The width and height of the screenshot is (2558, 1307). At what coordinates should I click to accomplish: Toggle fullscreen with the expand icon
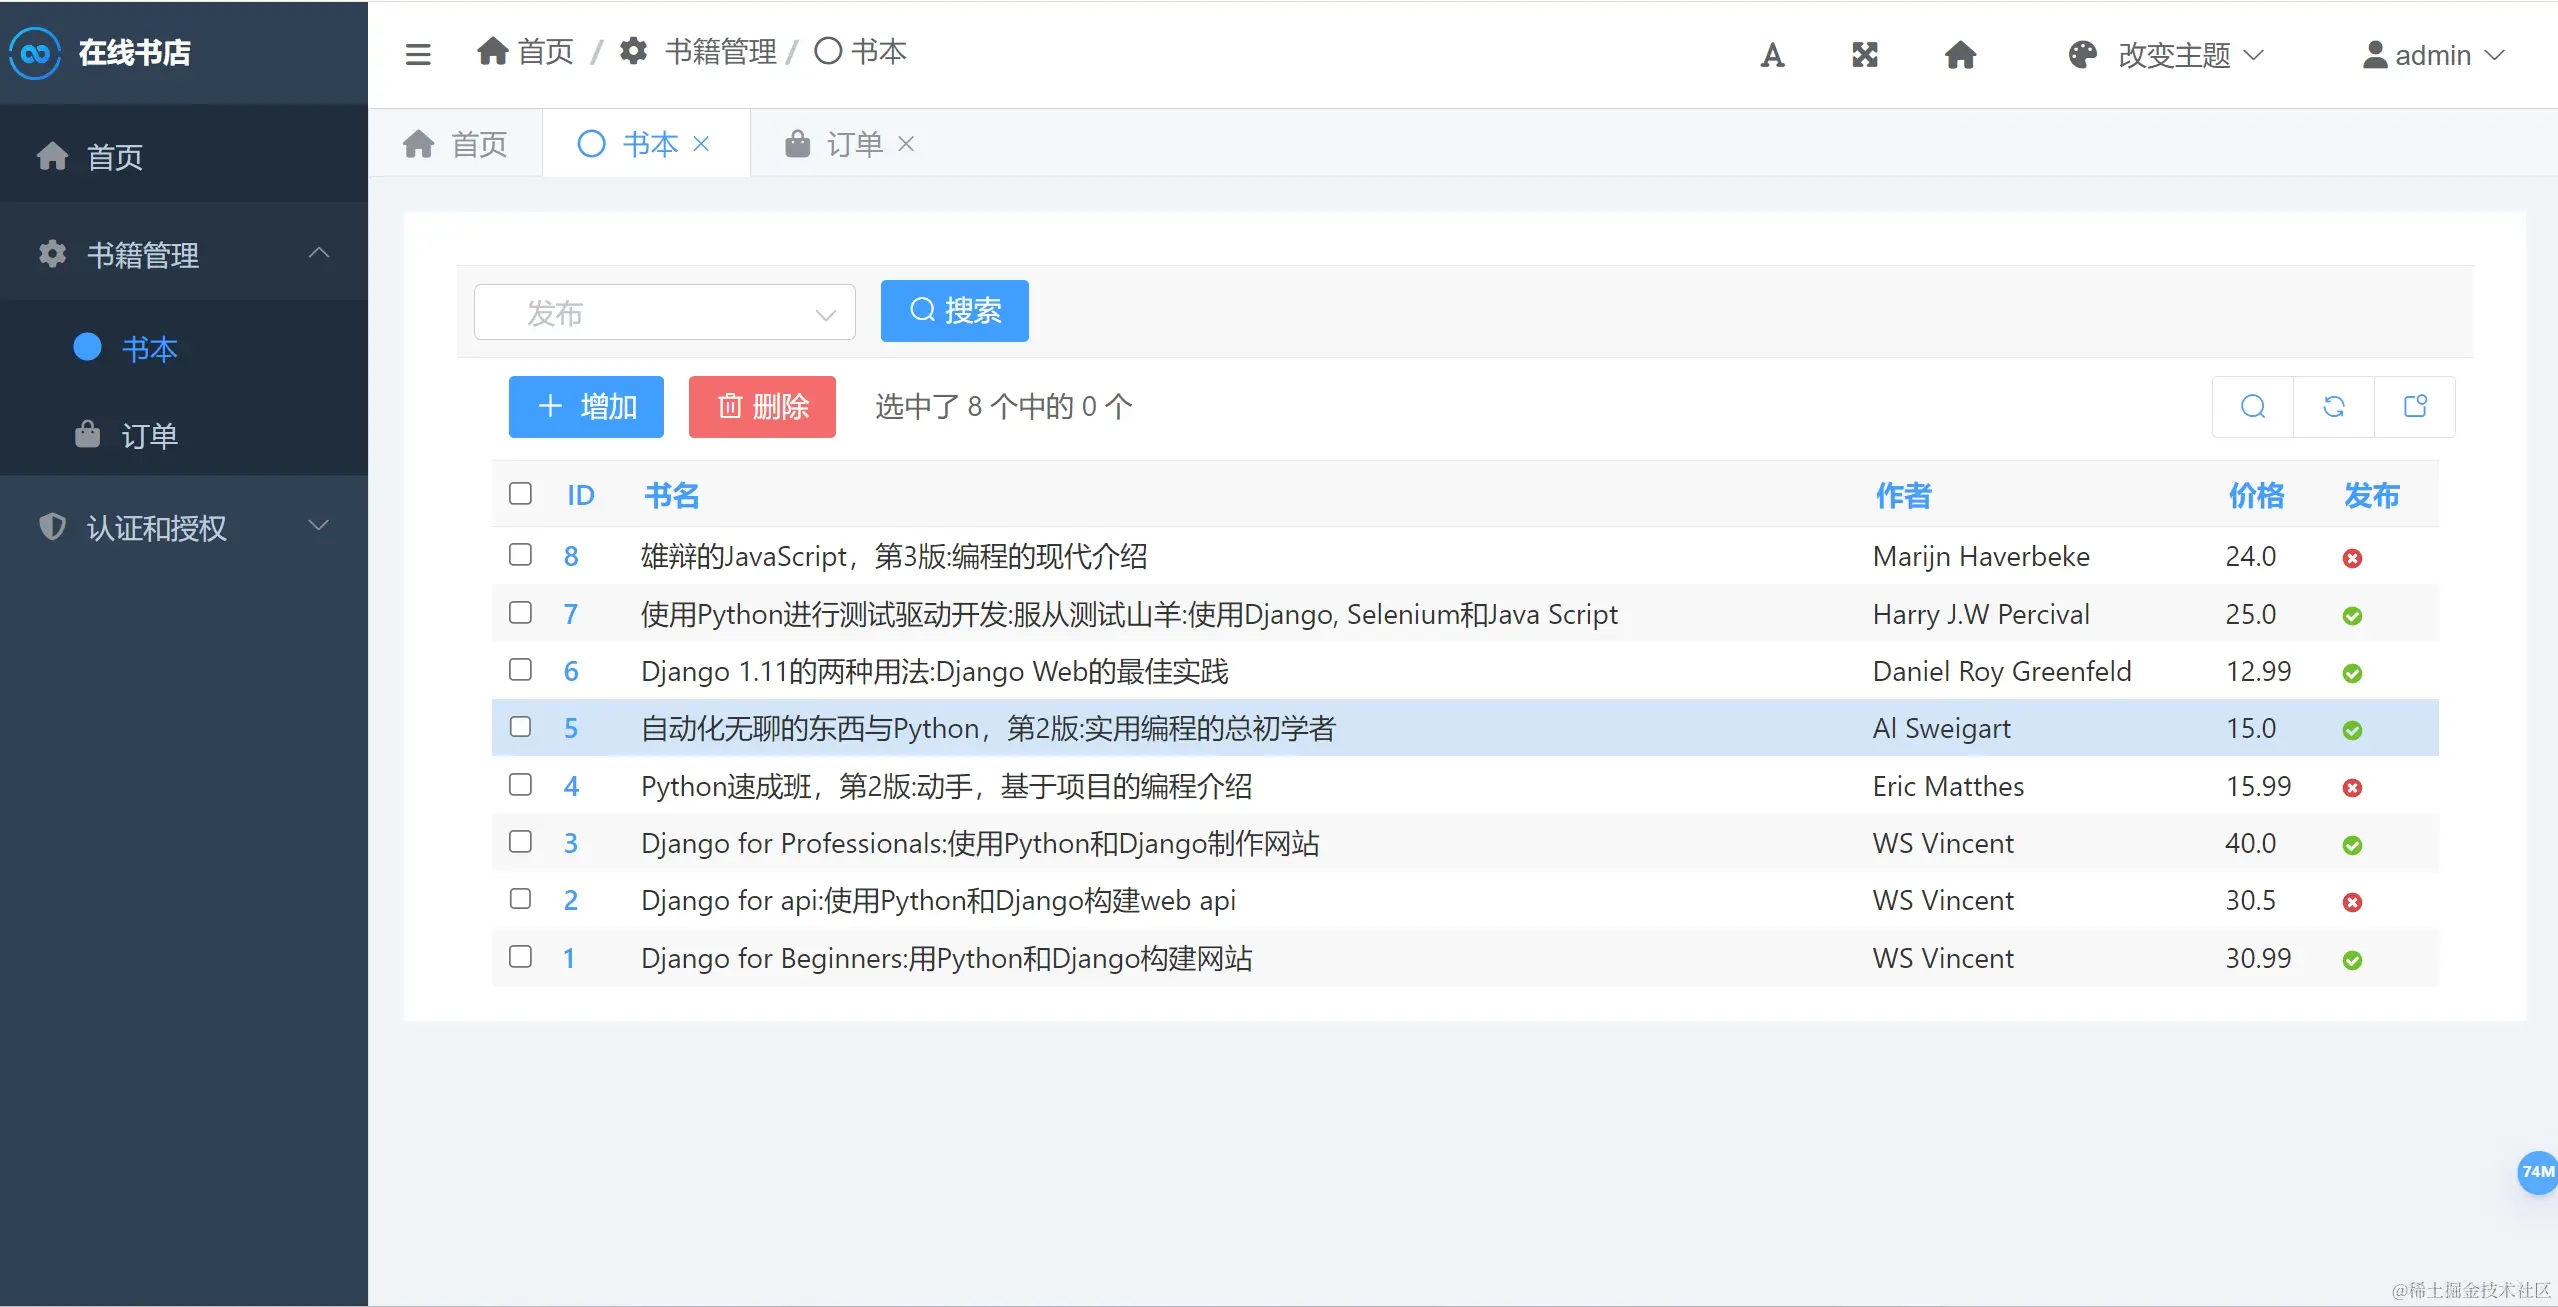(x=1865, y=55)
